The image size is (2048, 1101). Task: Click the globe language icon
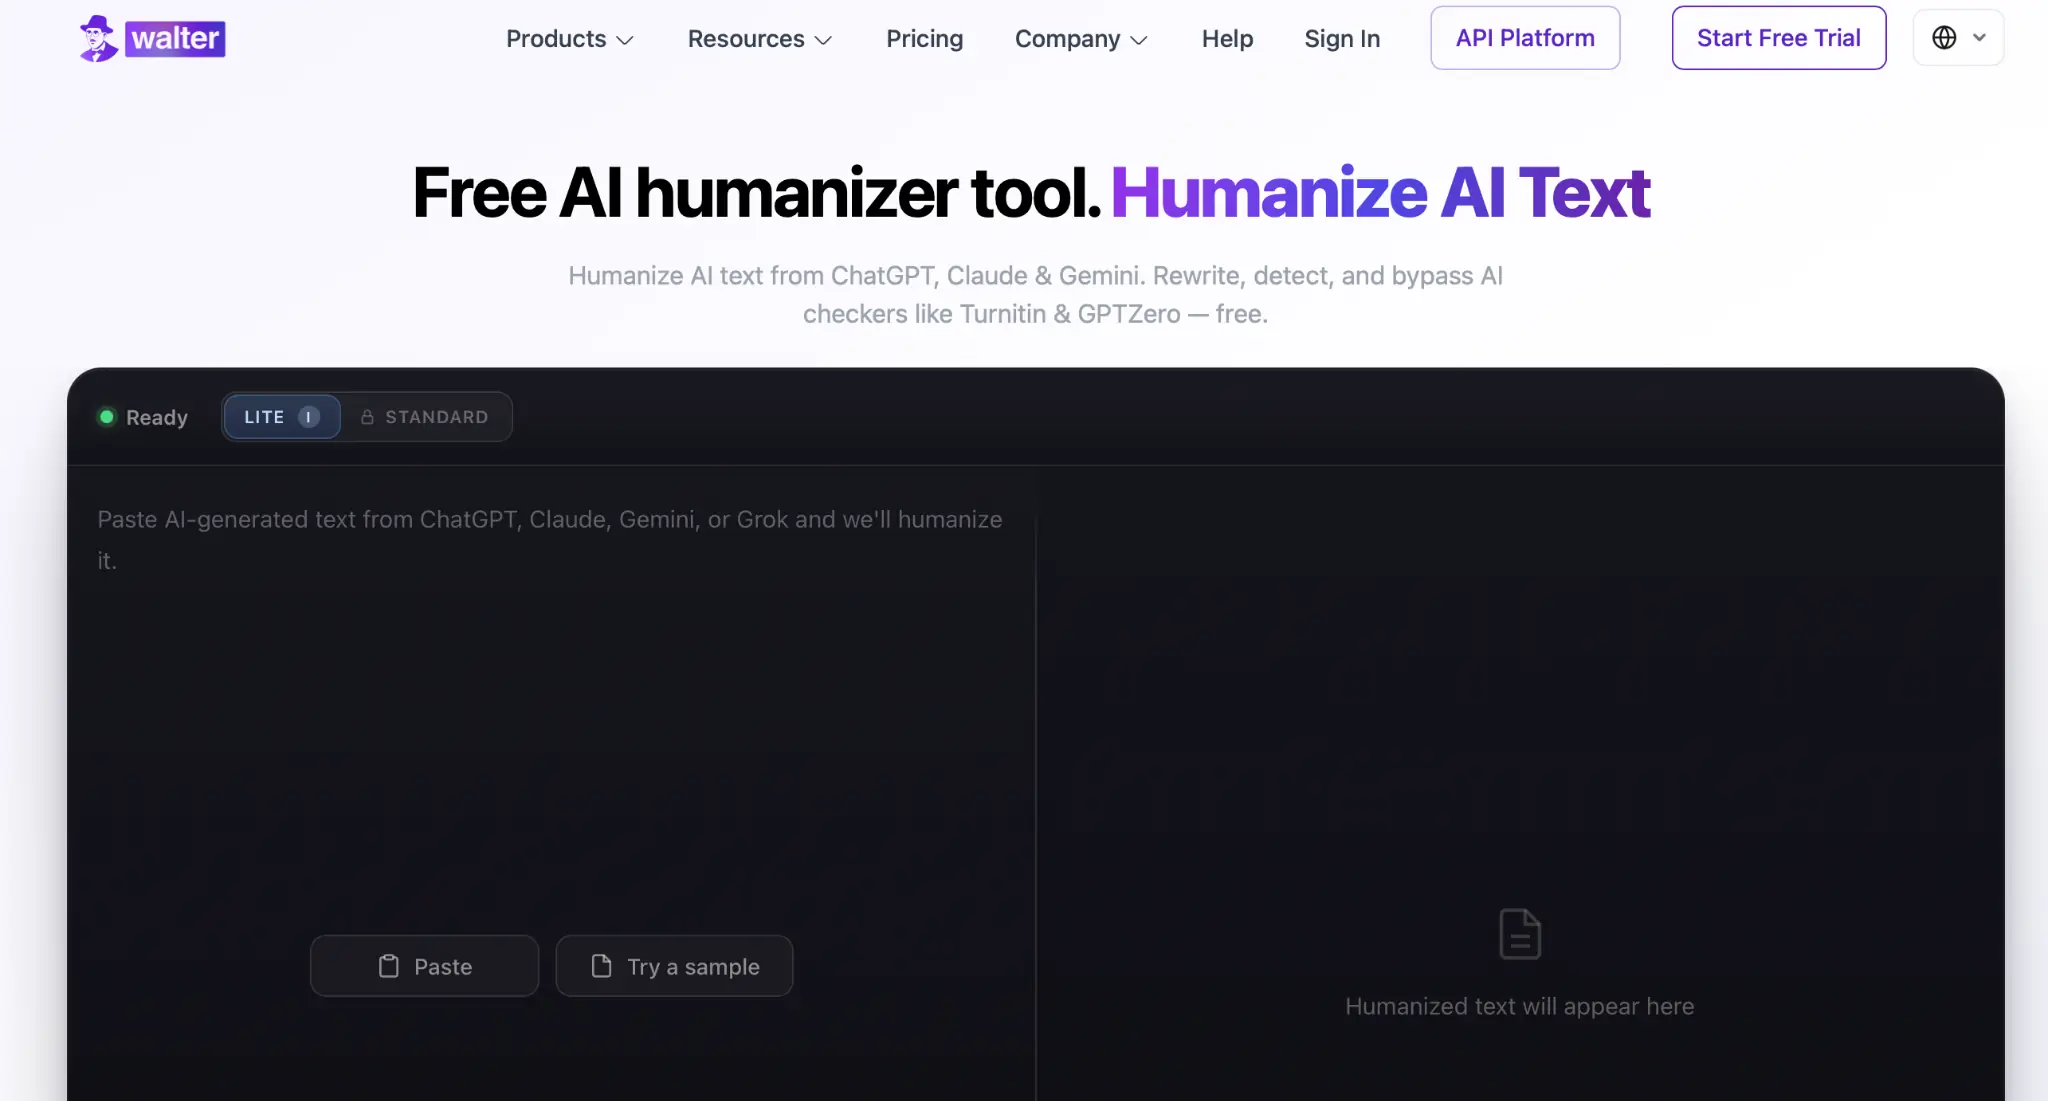click(x=1944, y=38)
